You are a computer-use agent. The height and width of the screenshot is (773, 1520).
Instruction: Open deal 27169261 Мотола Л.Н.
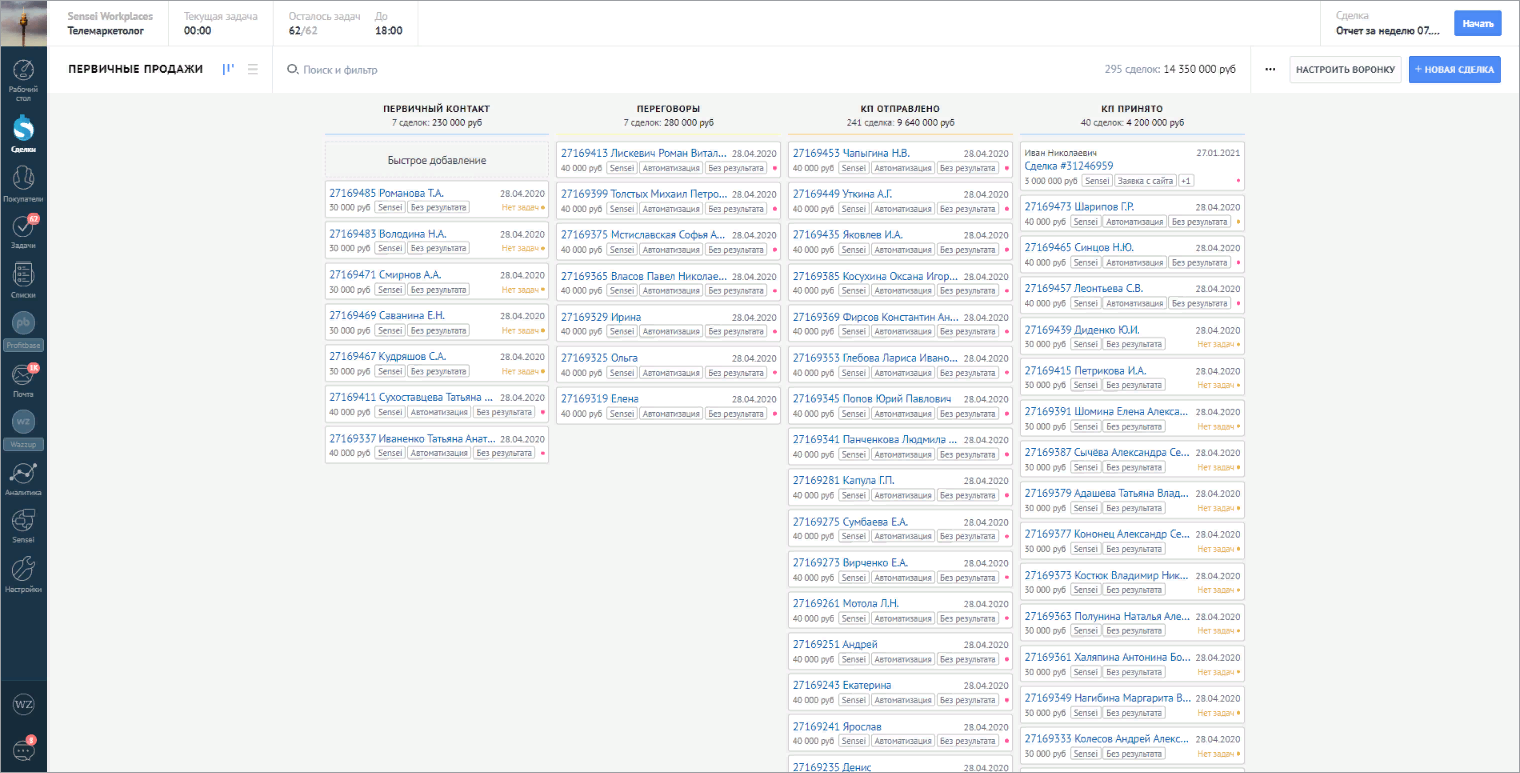846,603
